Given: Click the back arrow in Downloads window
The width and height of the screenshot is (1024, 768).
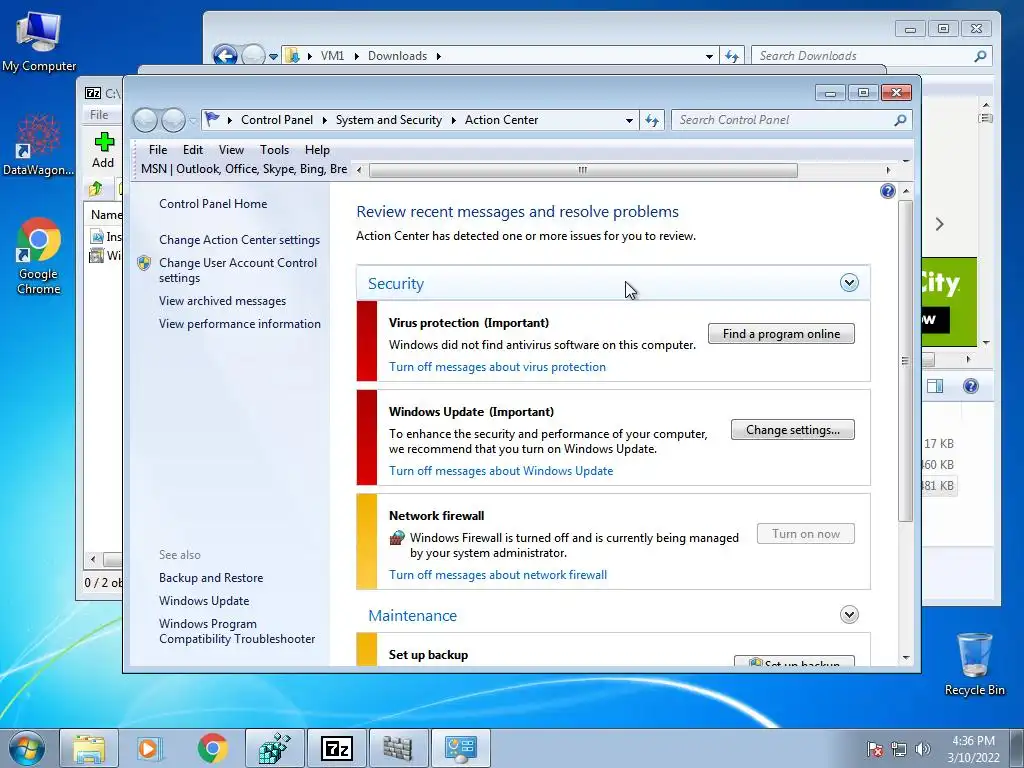Looking at the screenshot, I should pyautogui.click(x=225, y=56).
